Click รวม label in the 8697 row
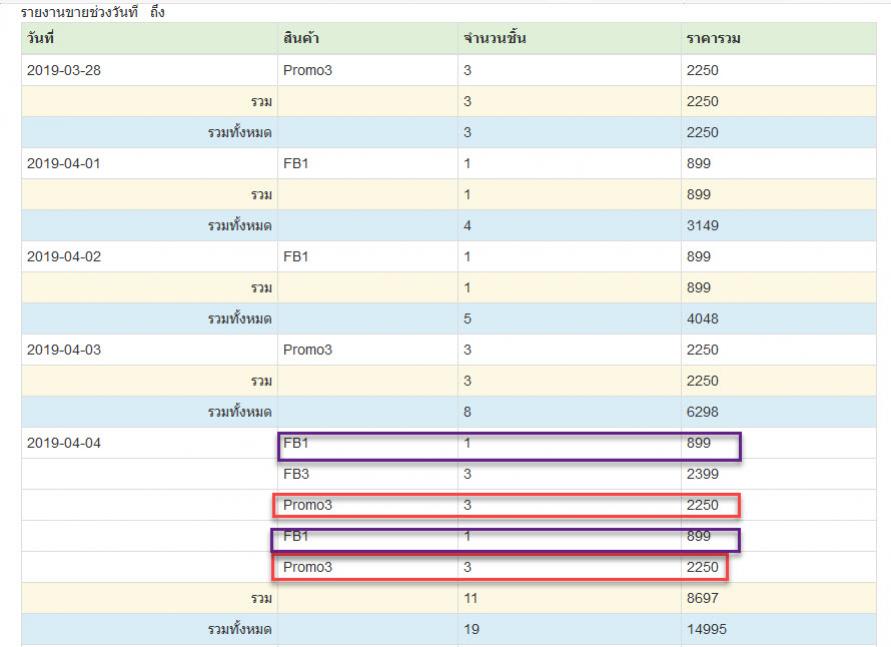The height and width of the screenshot is (647, 891). coord(261,598)
